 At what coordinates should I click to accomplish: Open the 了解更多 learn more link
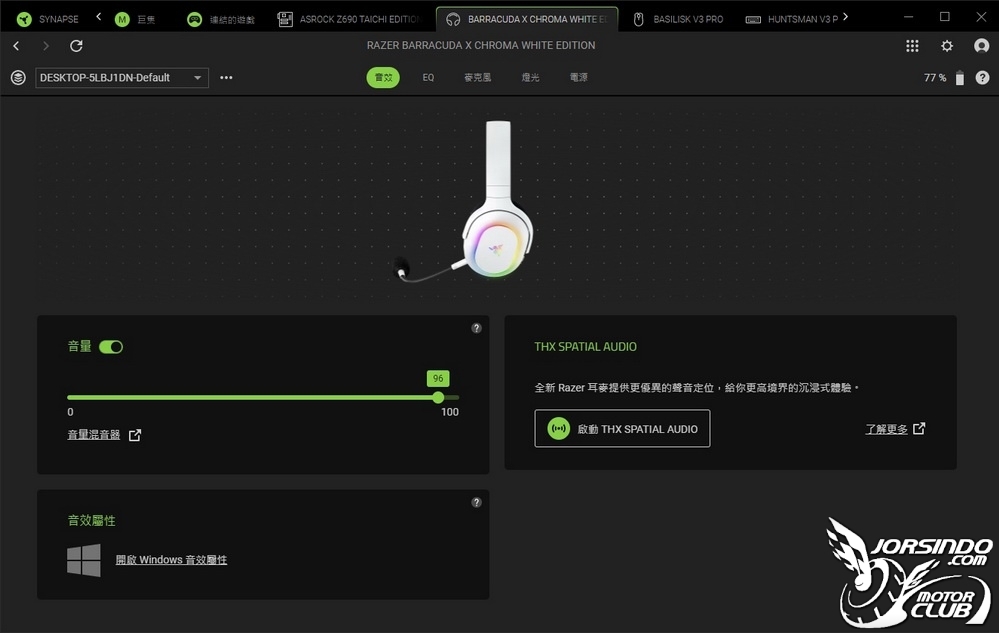[x=886, y=429]
